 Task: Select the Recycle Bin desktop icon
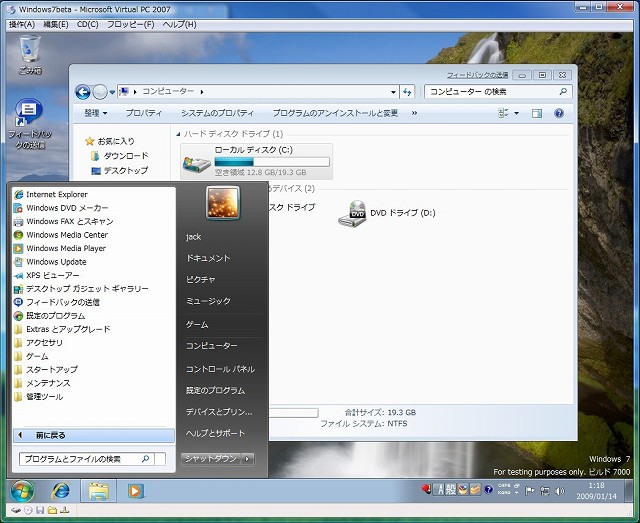coord(30,55)
